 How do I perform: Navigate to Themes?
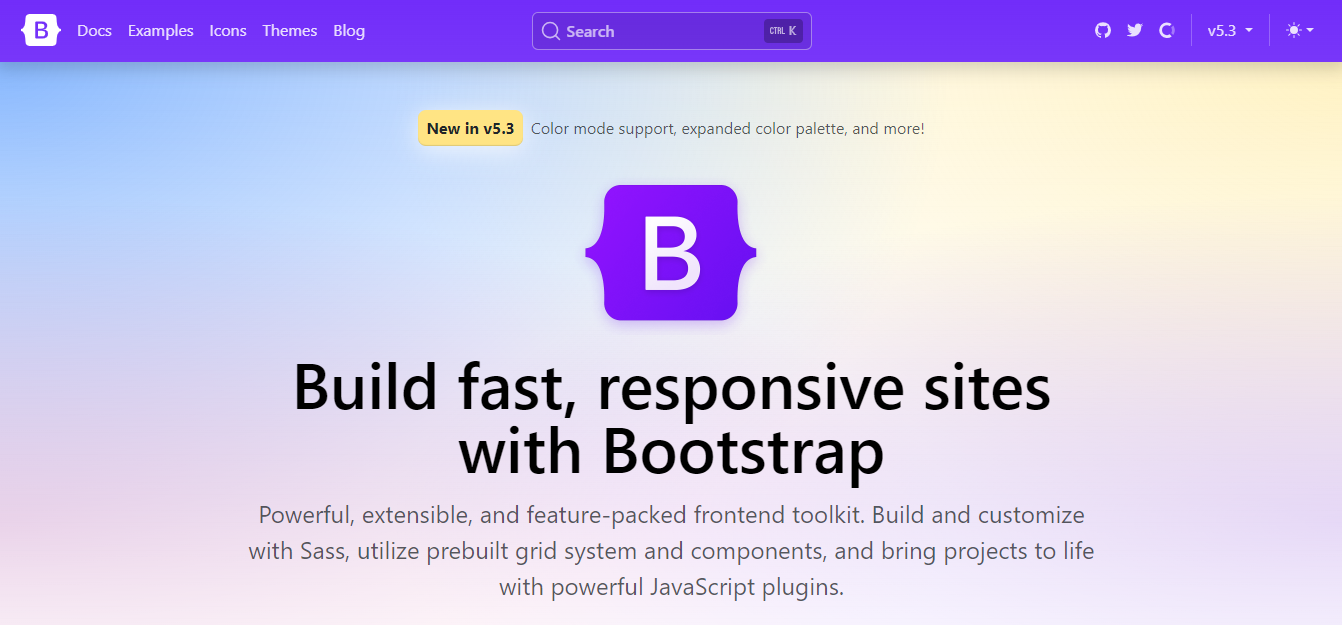click(x=290, y=31)
